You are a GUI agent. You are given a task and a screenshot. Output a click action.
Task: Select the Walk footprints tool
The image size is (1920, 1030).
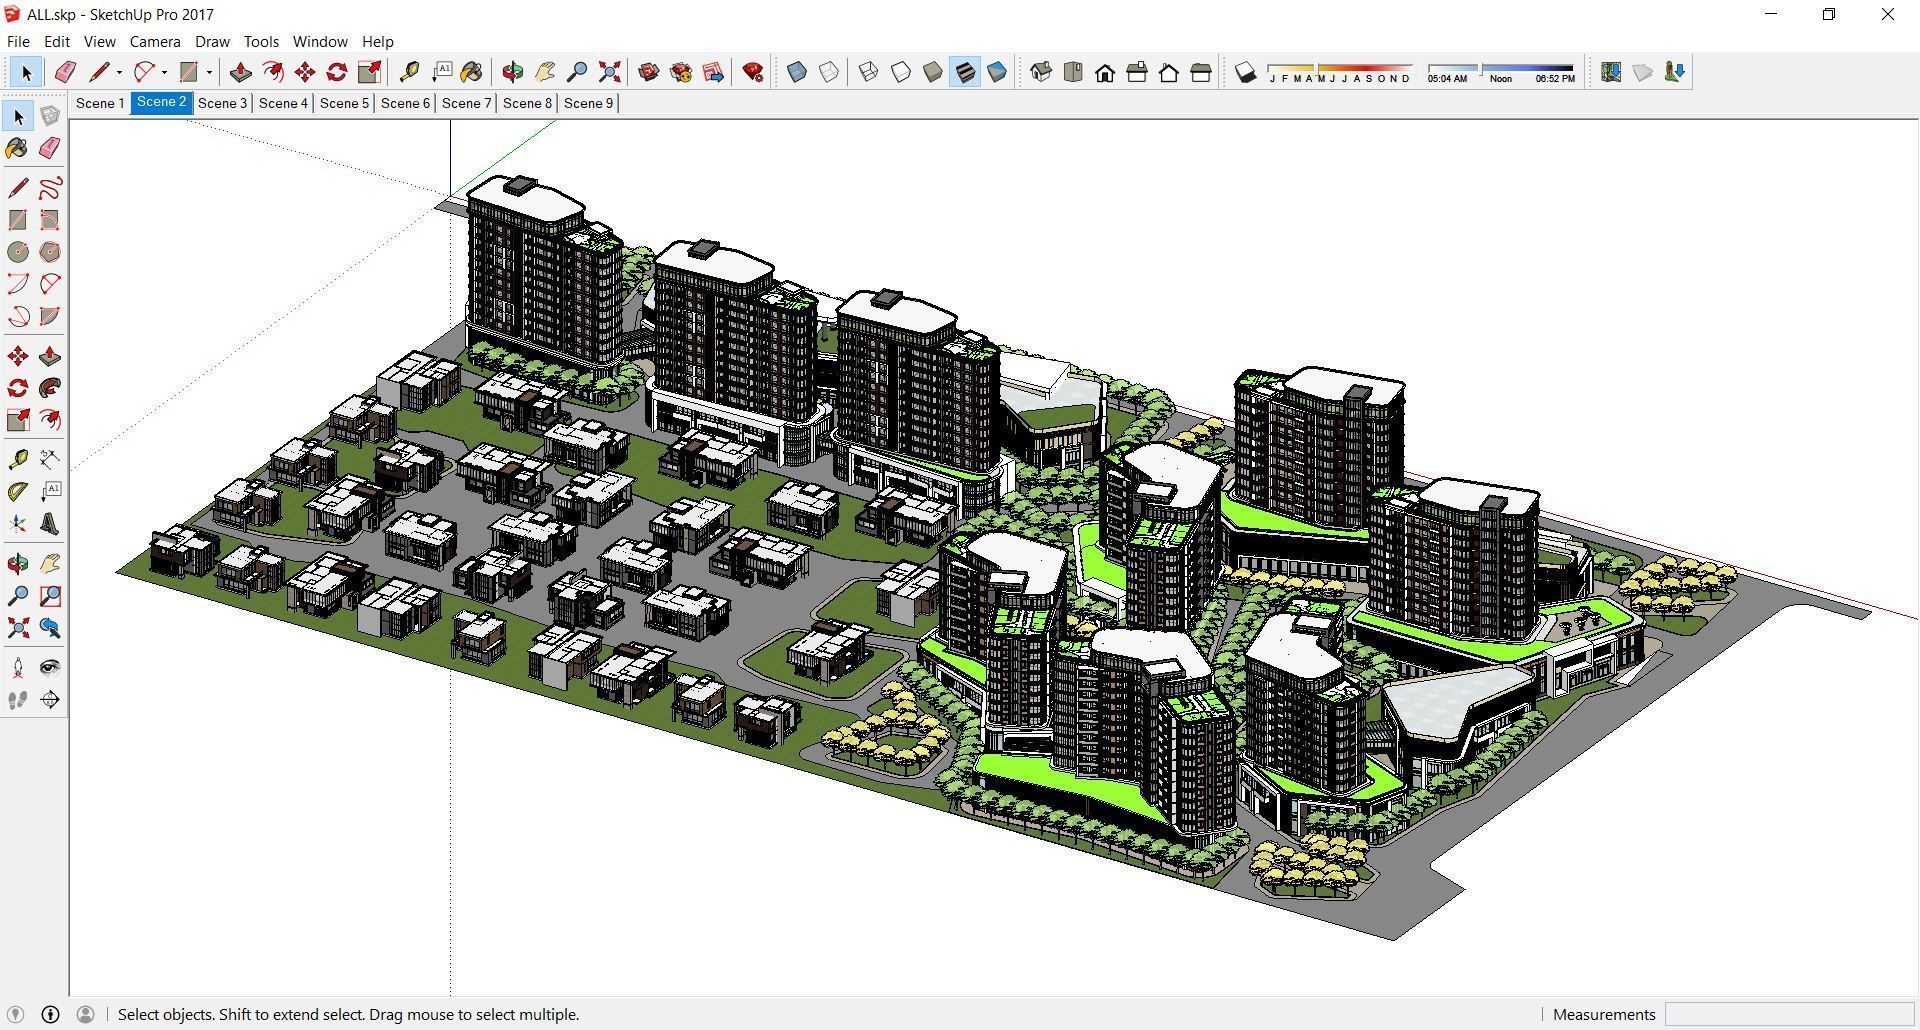[x=18, y=700]
